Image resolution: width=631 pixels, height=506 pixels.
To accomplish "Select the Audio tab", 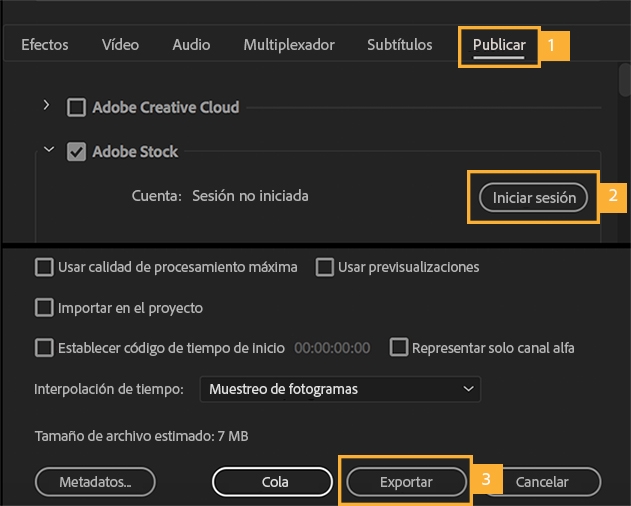I will (x=191, y=45).
